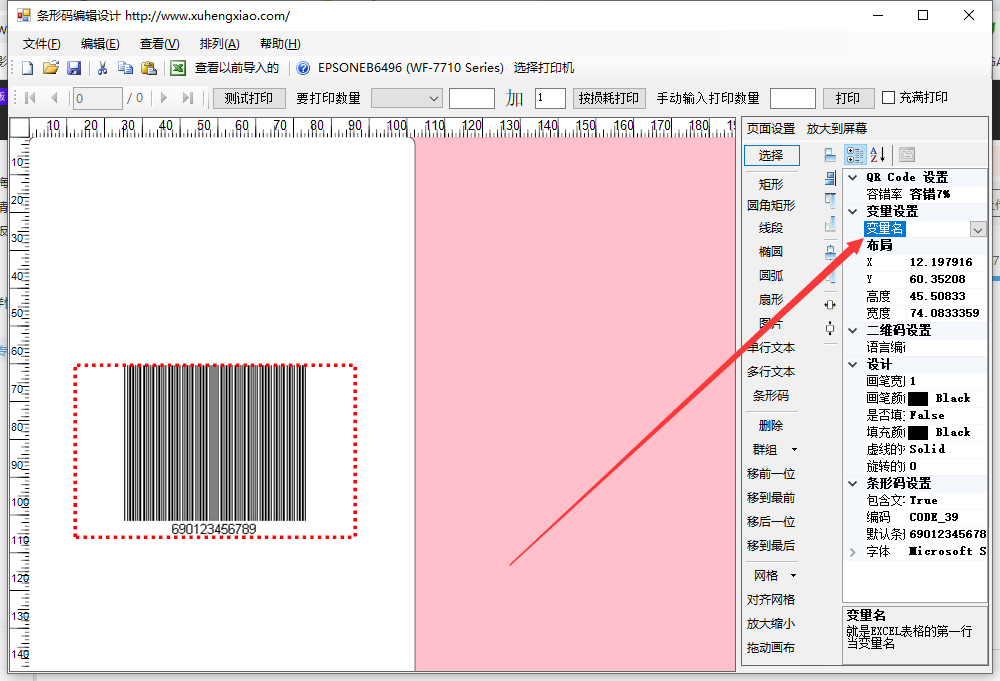The image size is (1000, 681).
Task: Collapse the QR Code 设置 section
Action: 853,177
